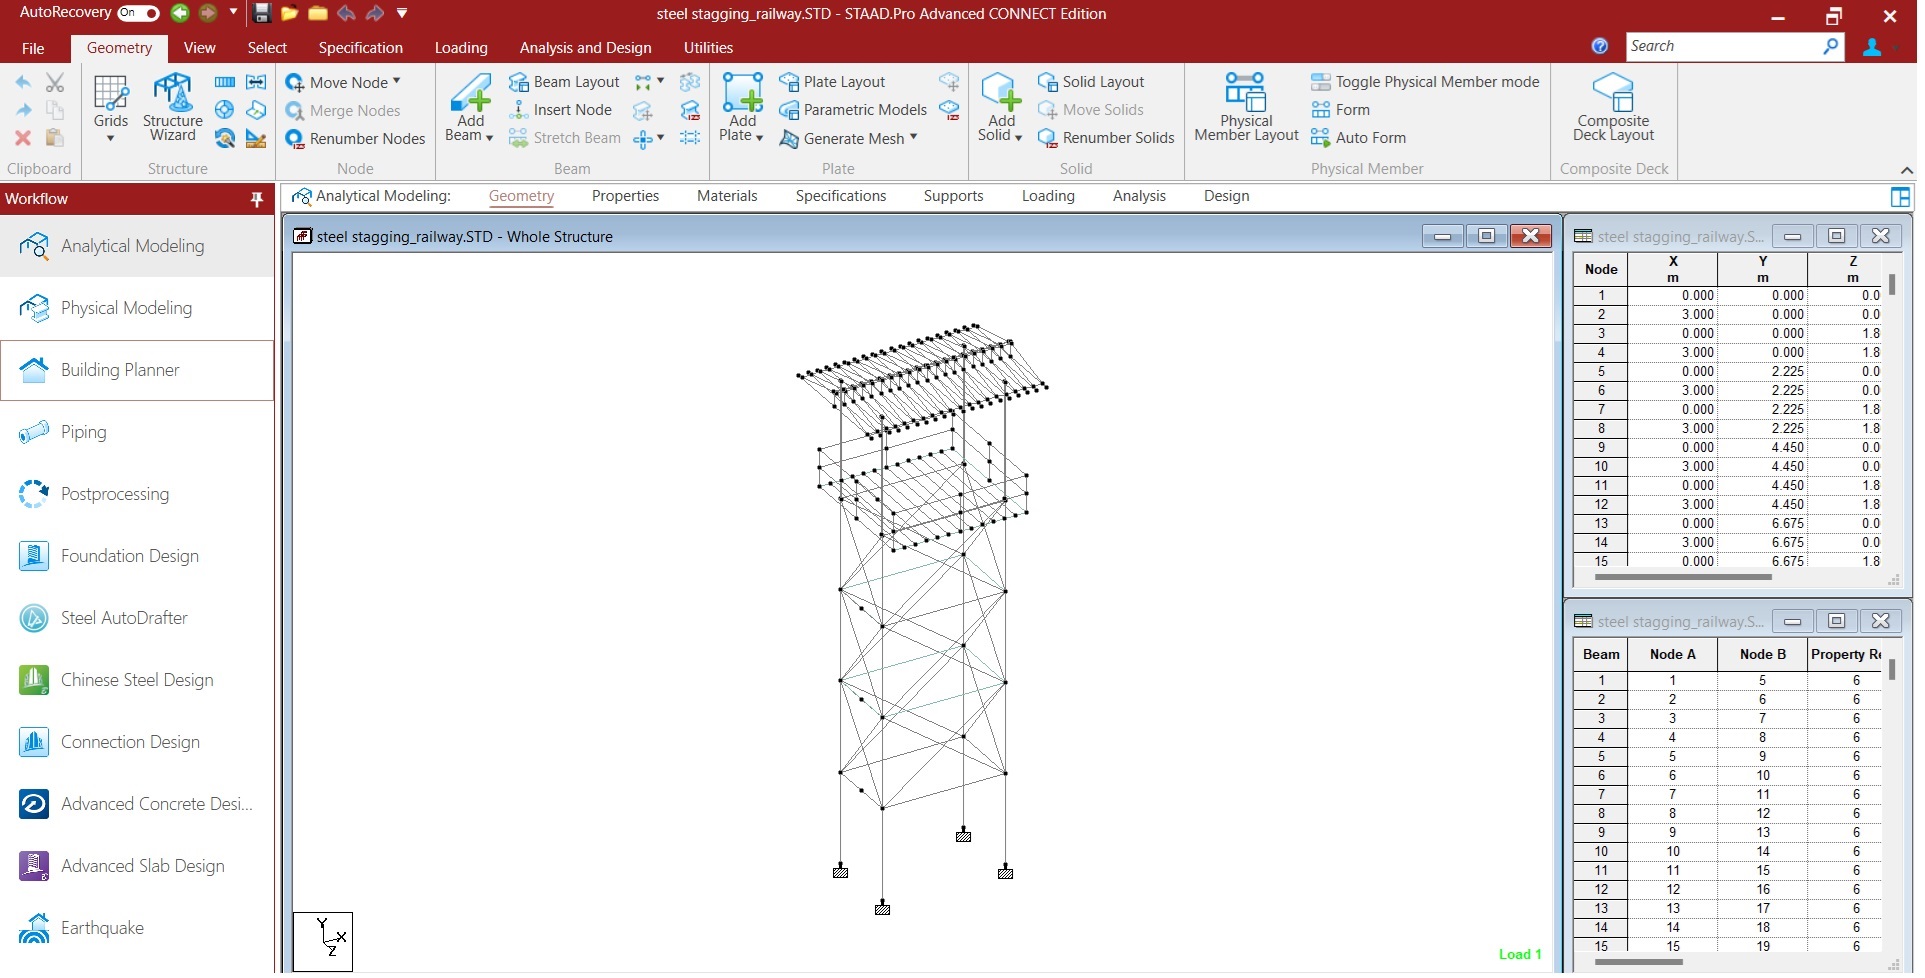Screen dimensions: 1925x978
Task: Open the Structure Wizard tool
Action: (173, 108)
